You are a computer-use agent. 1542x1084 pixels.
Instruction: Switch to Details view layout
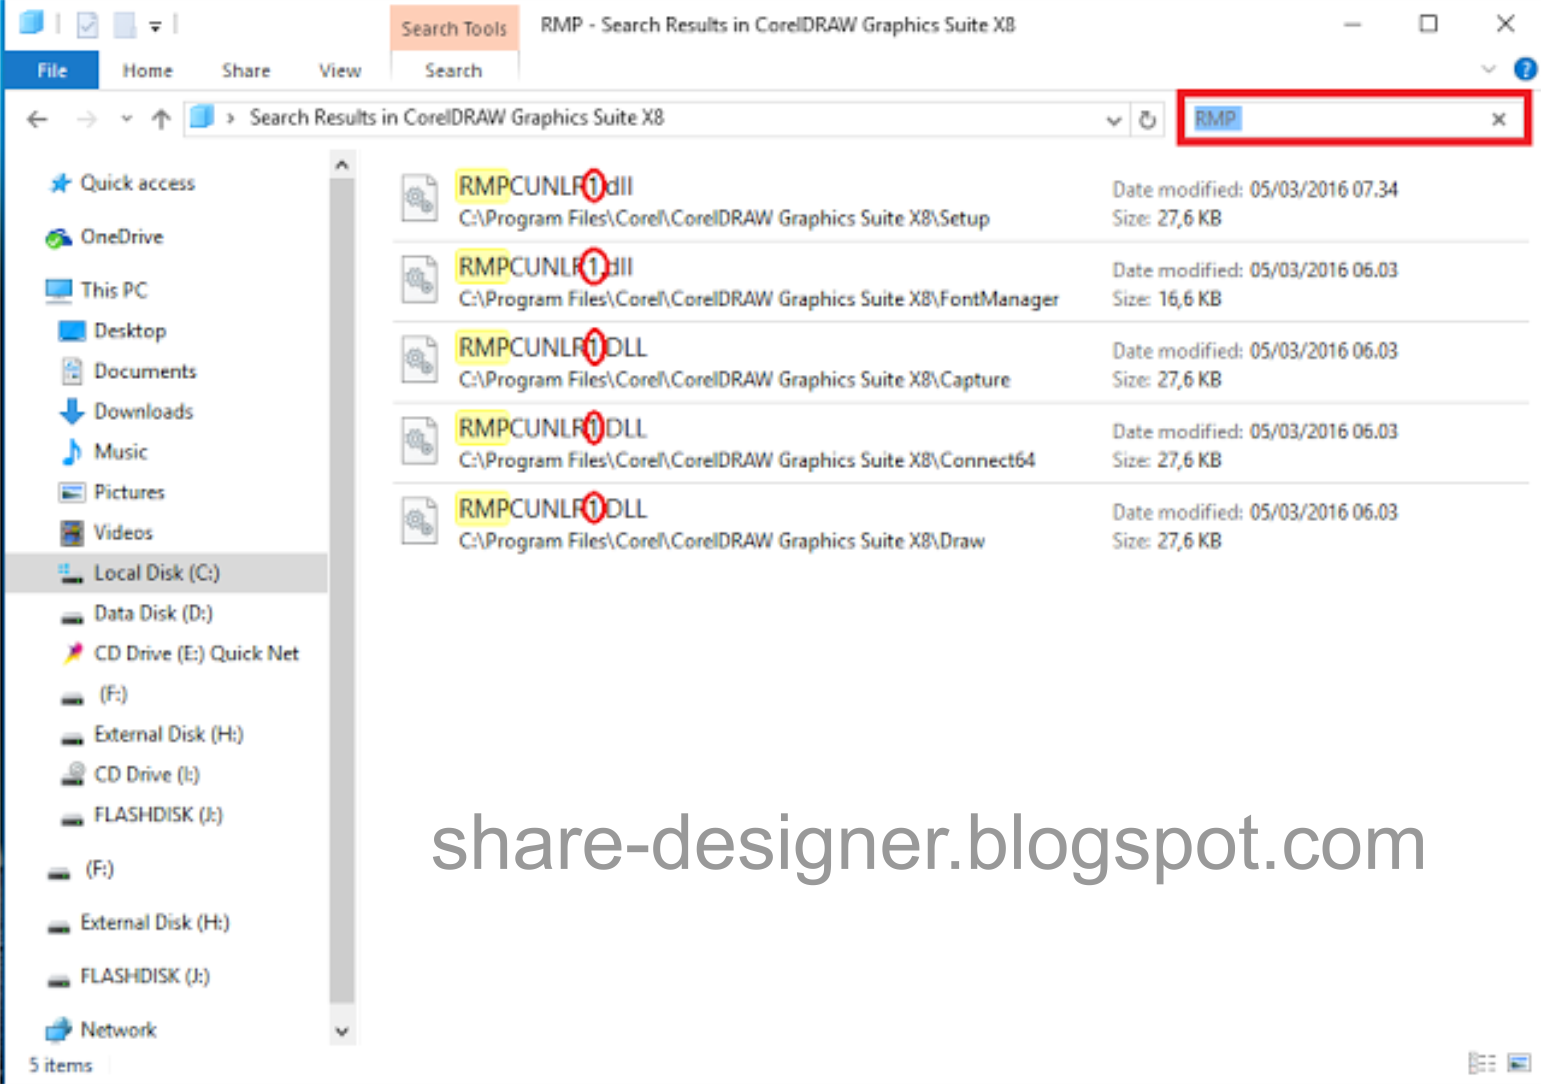coord(1482,1063)
